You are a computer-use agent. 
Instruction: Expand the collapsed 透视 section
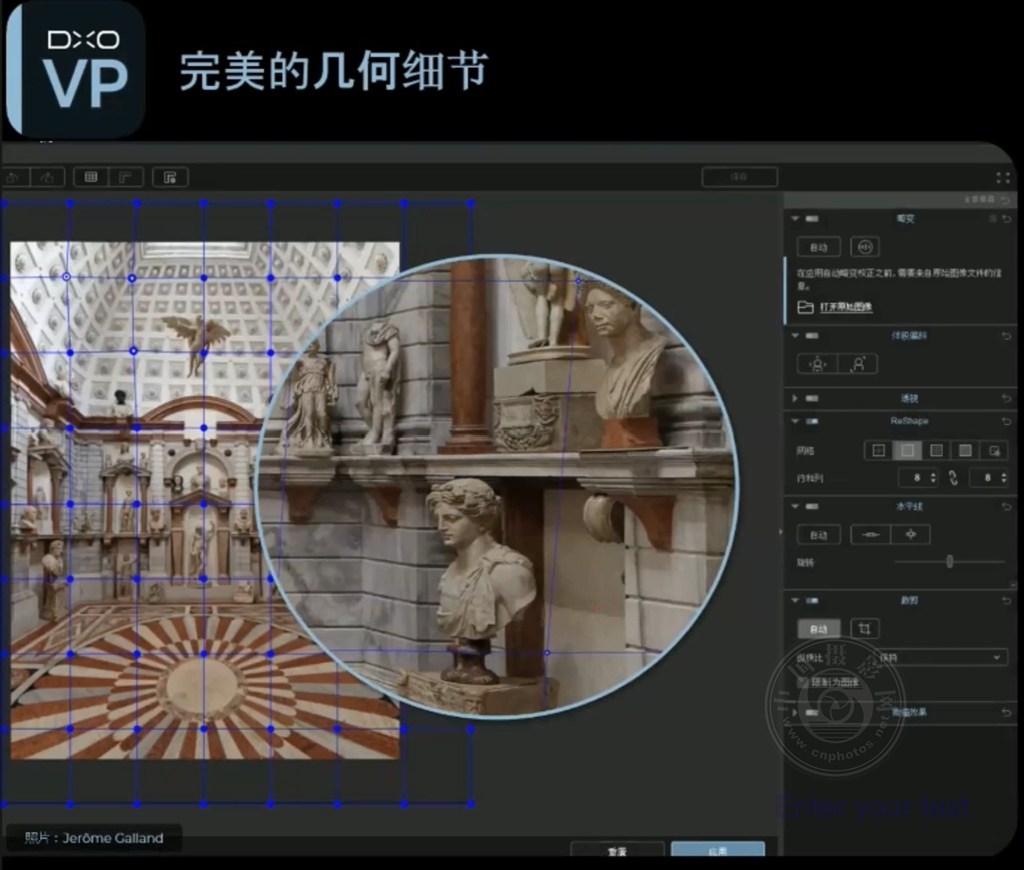tap(794, 398)
